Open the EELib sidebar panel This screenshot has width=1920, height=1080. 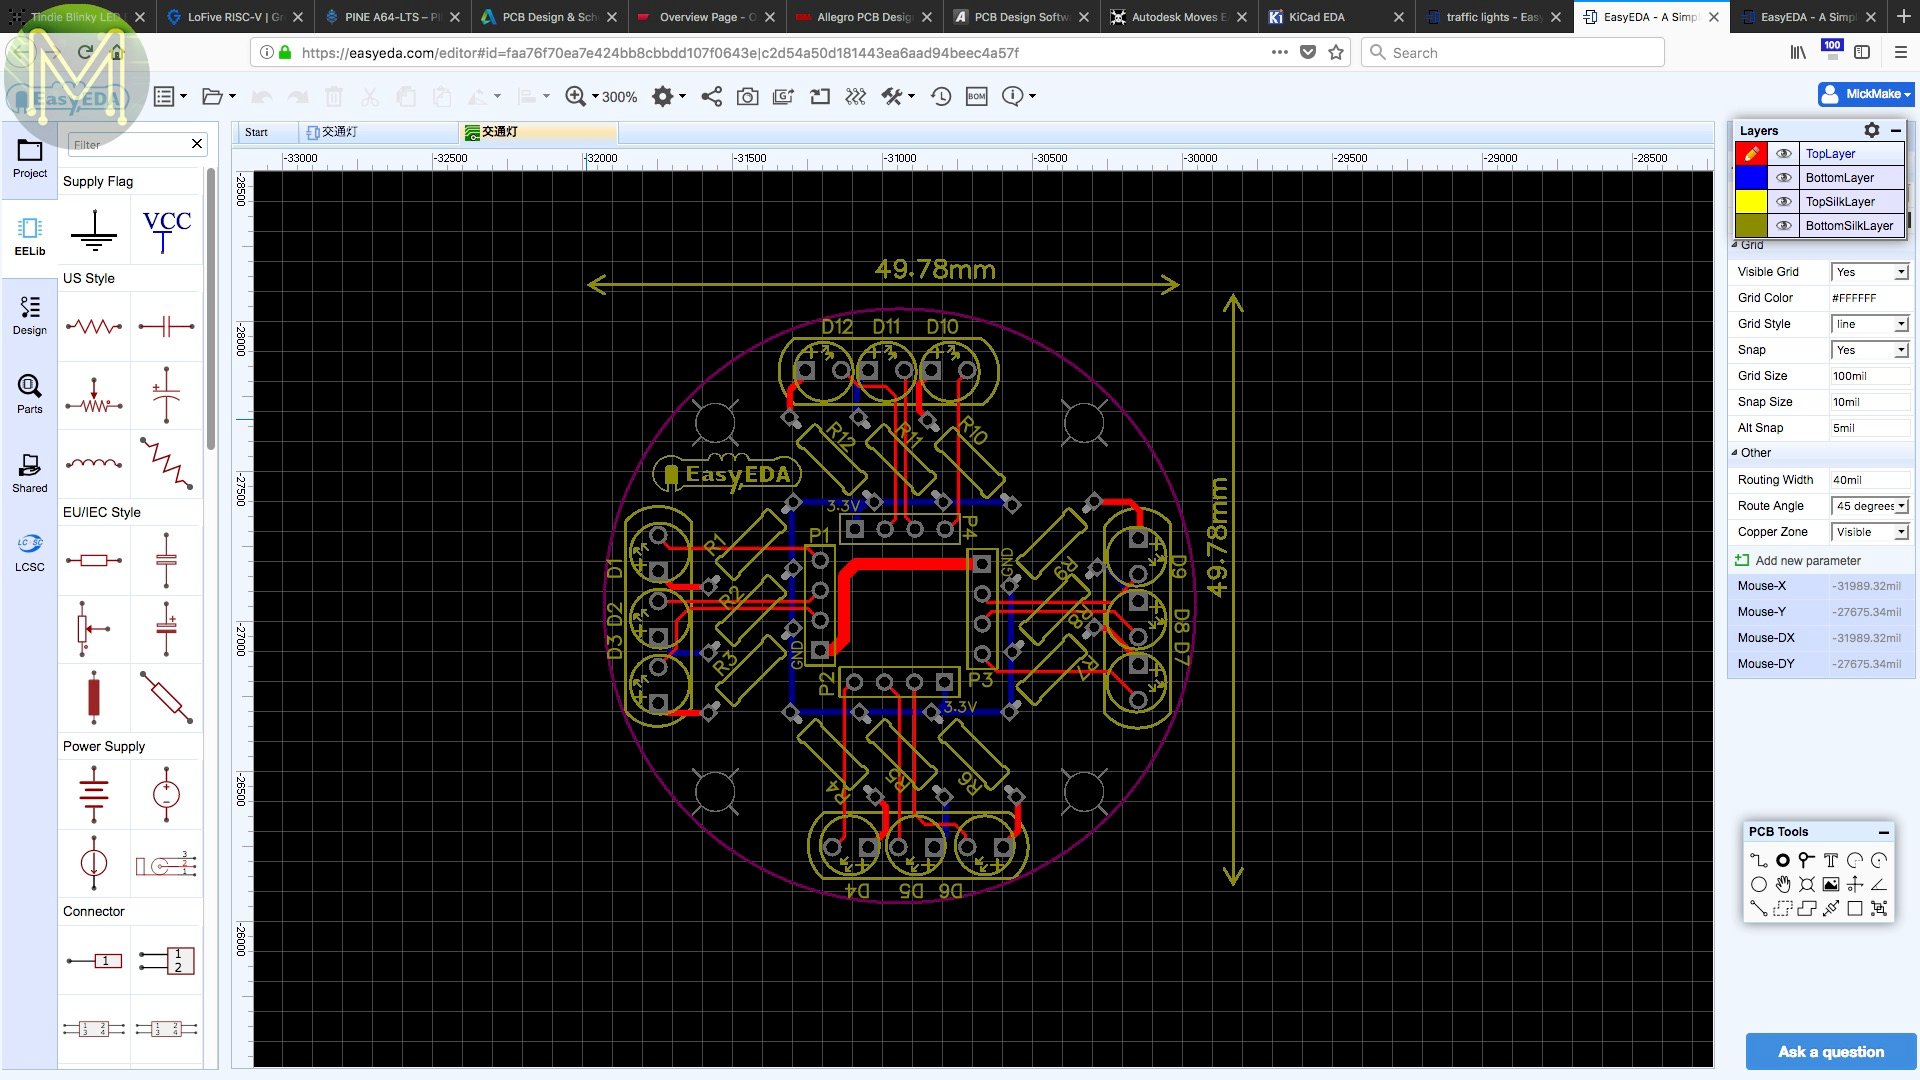pyautogui.click(x=30, y=236)
